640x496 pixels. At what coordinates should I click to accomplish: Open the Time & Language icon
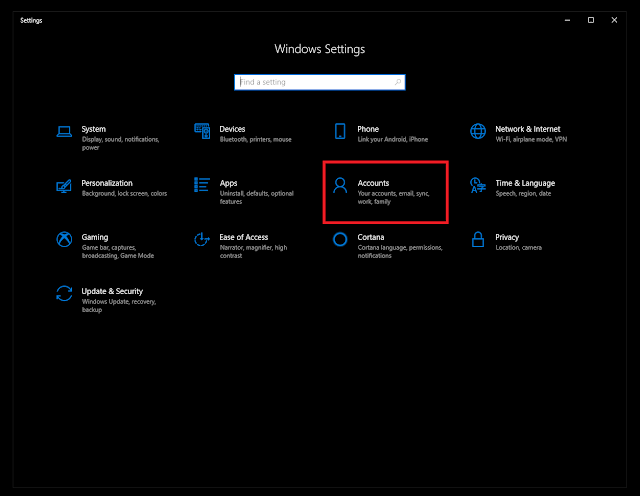coord(478,185)
